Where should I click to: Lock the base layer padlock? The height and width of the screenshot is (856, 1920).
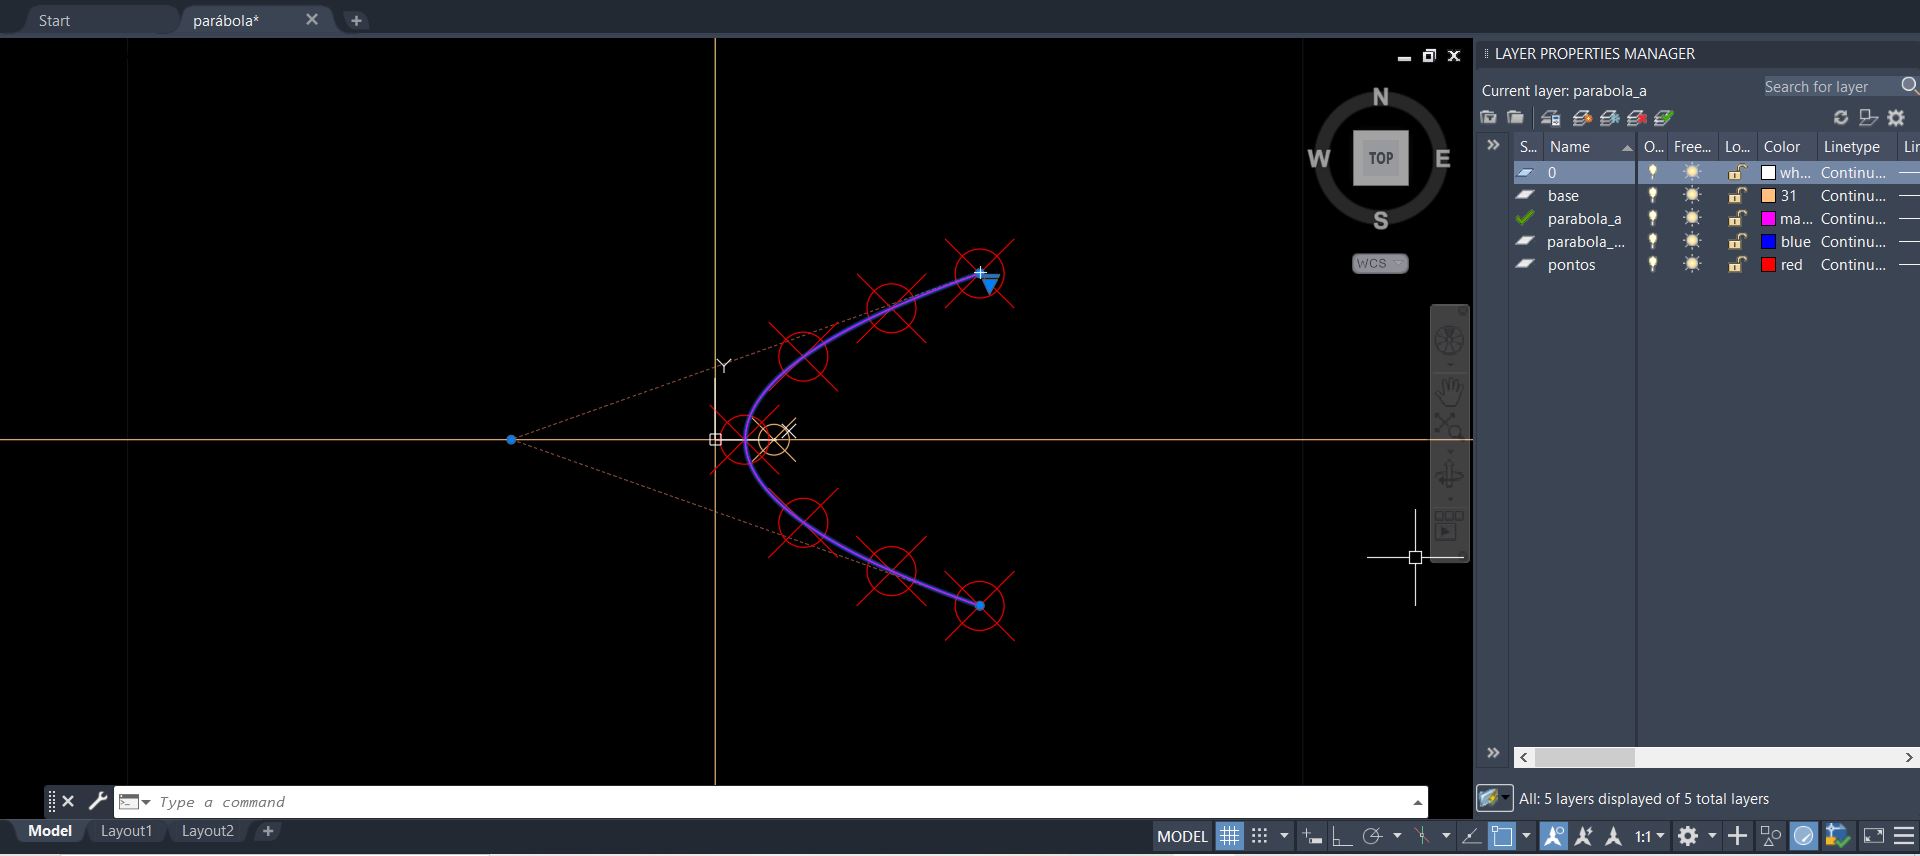click(1738, 195)
